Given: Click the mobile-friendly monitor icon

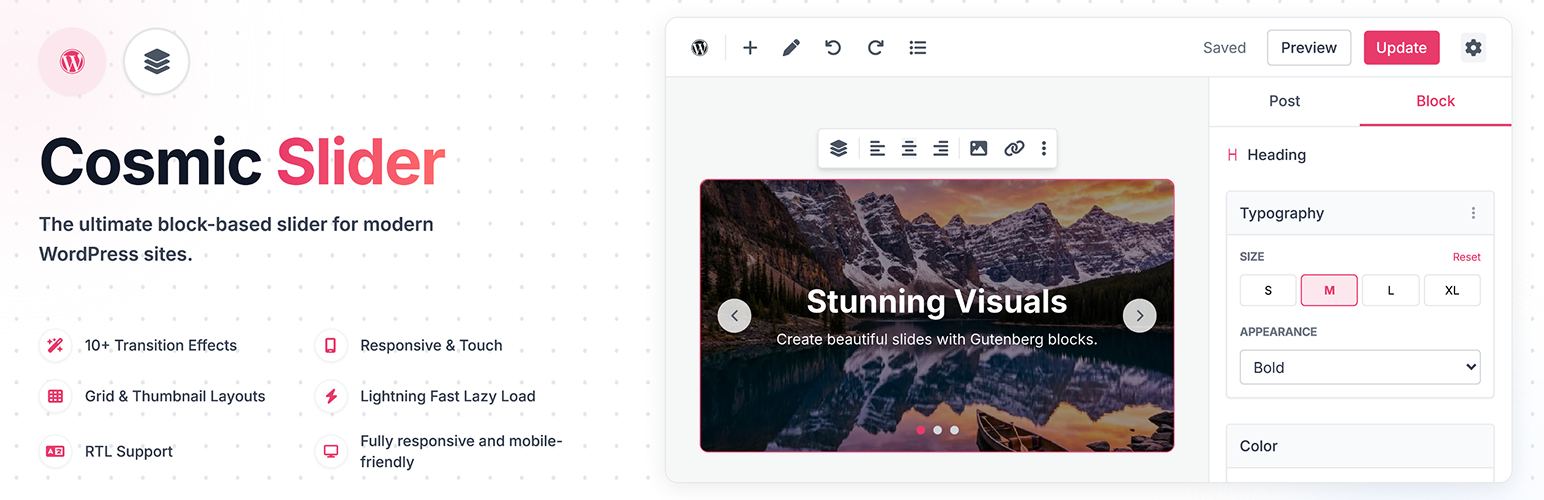Looking at the screenshot, I should 331,451.
